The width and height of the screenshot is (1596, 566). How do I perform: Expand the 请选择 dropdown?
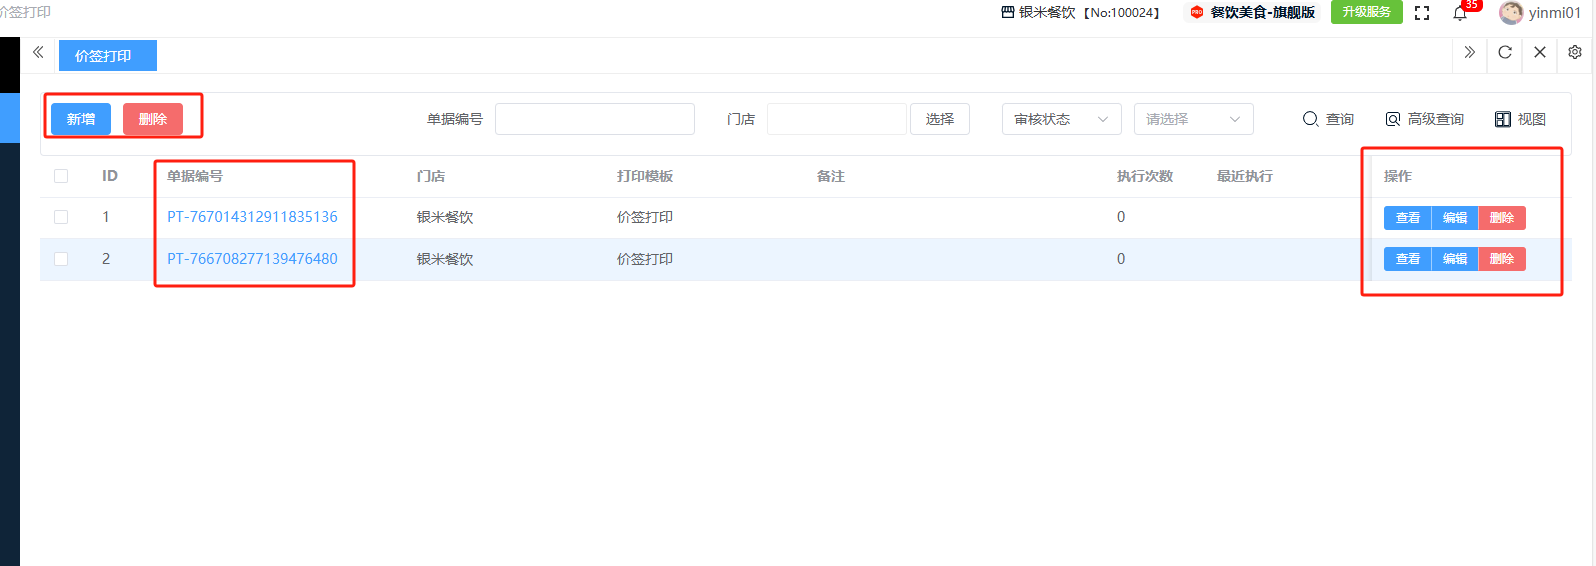coord(1193,119)
